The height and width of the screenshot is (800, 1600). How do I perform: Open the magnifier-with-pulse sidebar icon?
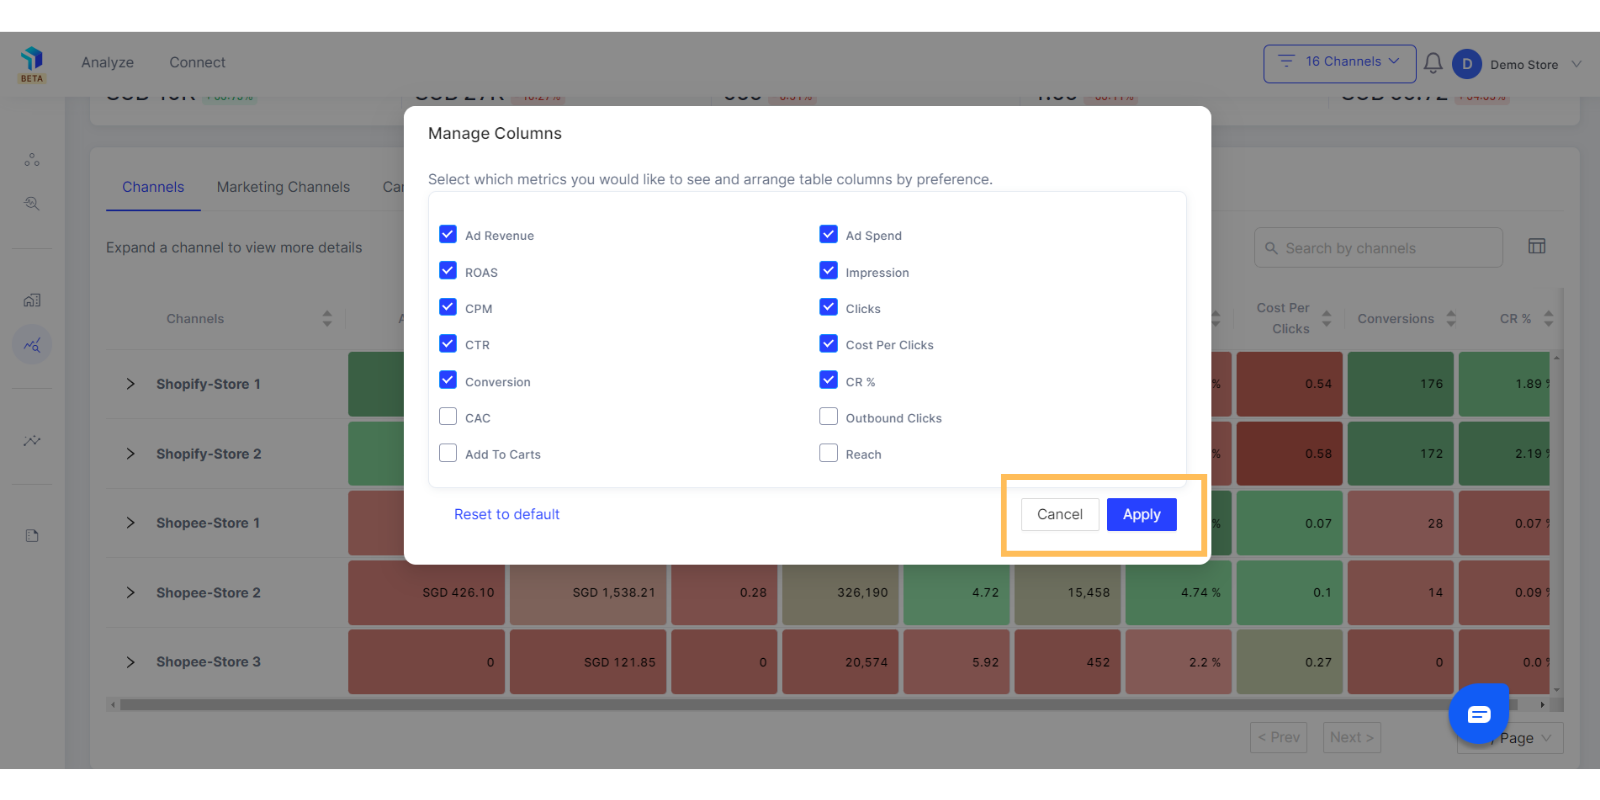pyautogui.click(x=32, y=203)
